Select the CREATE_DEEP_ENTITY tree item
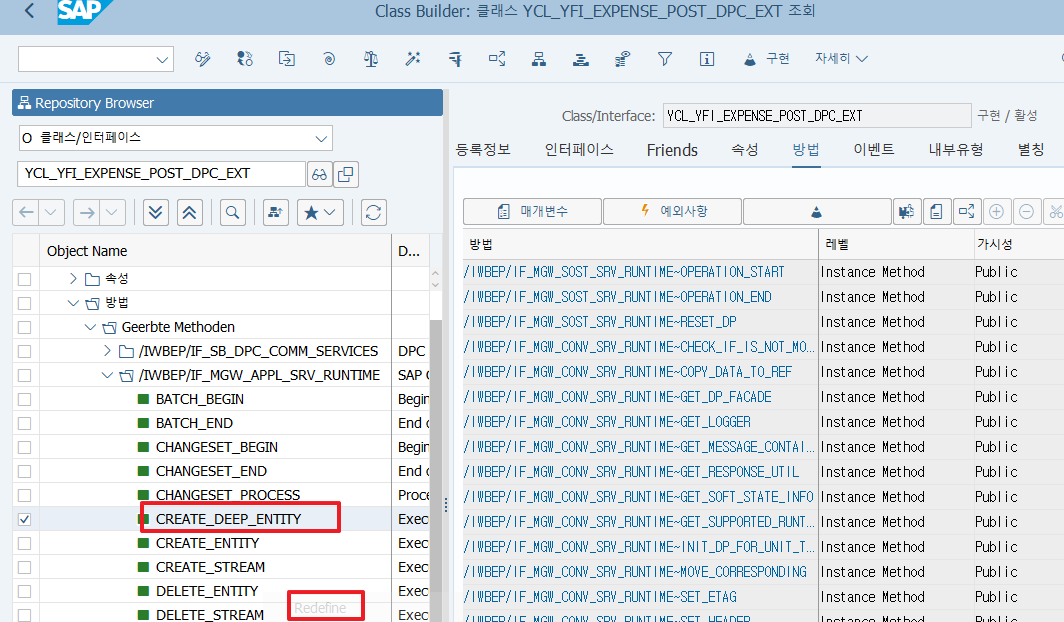 pyautogui.click(x=229, y=520)
